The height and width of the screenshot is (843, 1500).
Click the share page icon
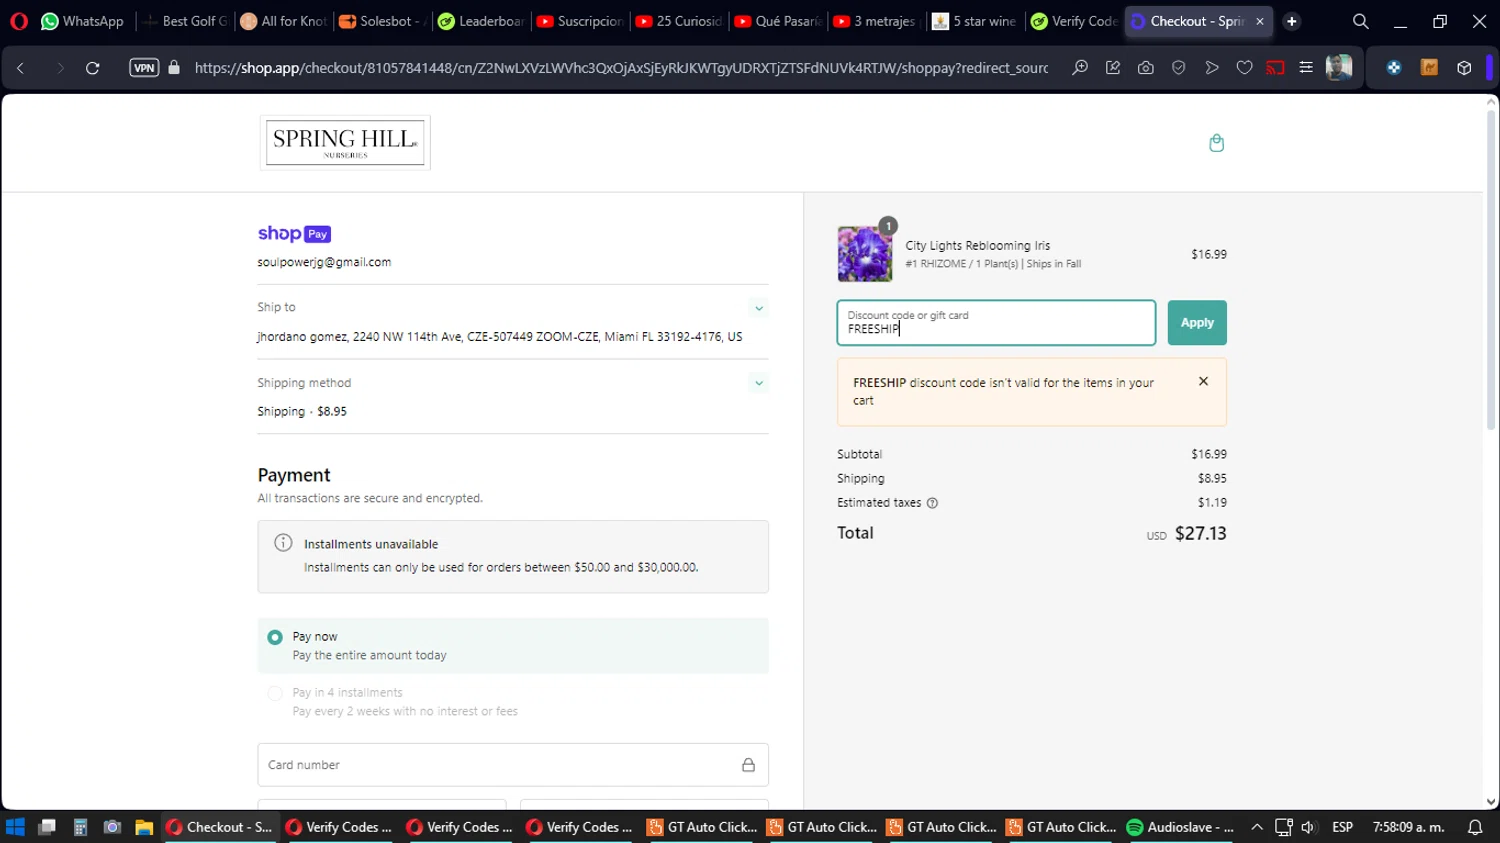[1113, 68]
